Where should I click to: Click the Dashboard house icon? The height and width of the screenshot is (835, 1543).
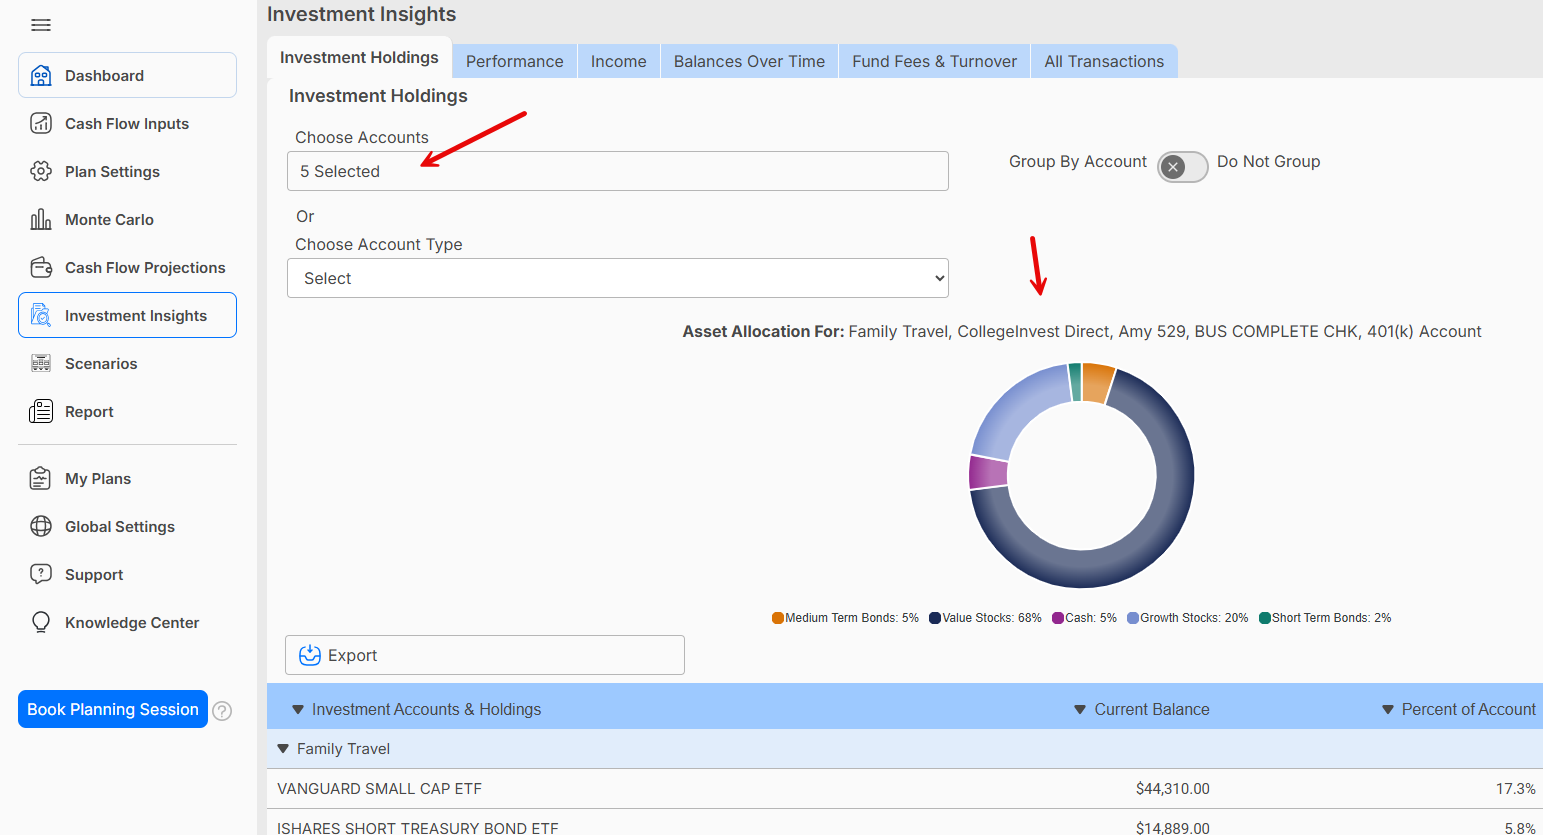pos(41,76)
